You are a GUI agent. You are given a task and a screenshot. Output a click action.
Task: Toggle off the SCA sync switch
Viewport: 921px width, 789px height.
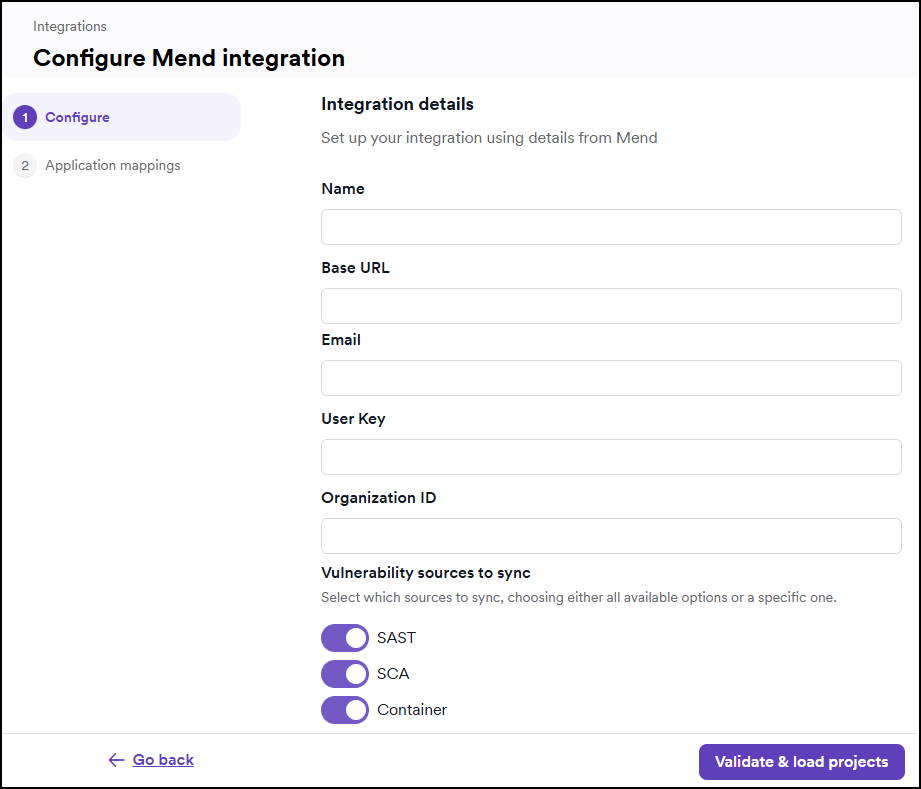(x=344, y=674)
